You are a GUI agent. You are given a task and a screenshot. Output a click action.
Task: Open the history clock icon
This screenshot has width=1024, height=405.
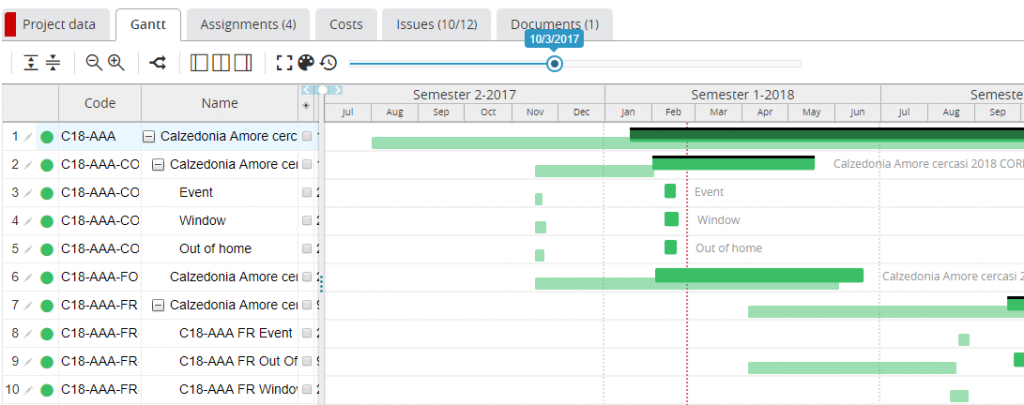(x=329, y=63)
